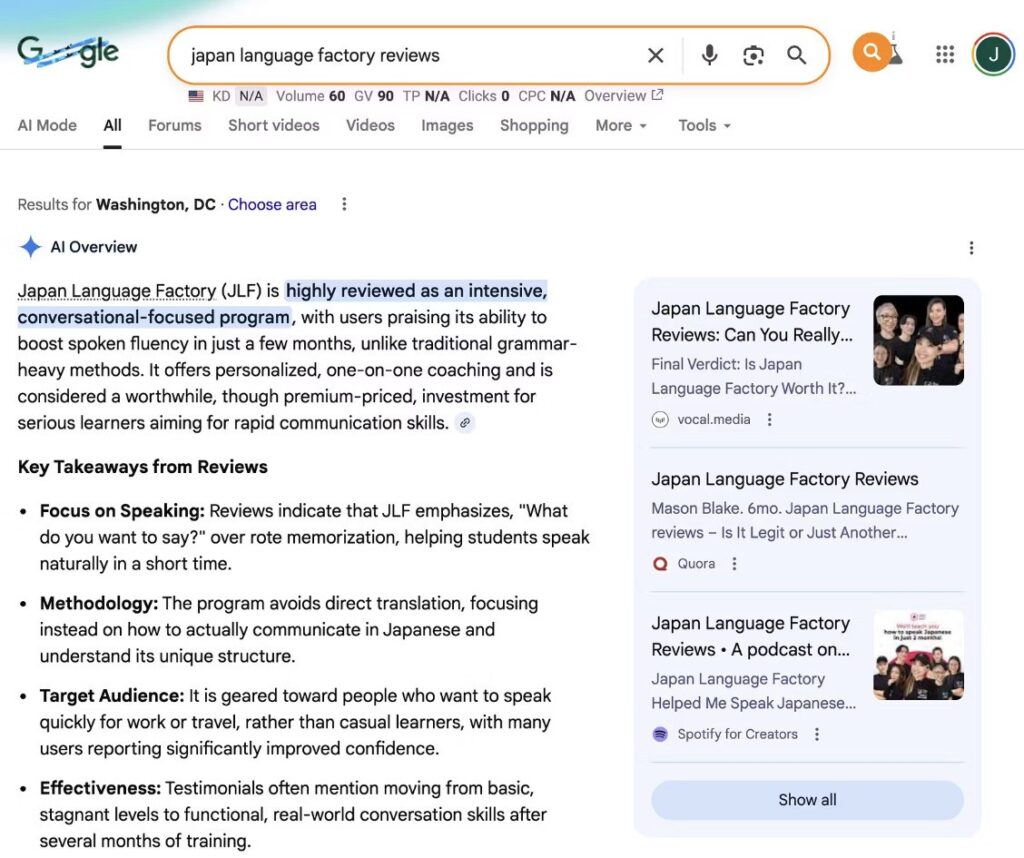Go to Google home via logo

click(68, 52)
